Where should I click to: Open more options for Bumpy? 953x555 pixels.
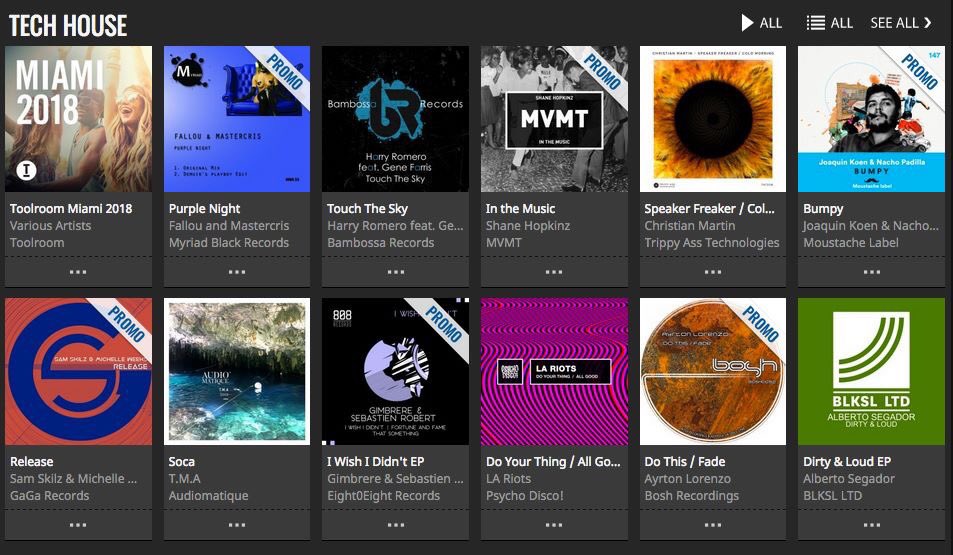pyautogui.click(x=872, y=272)
